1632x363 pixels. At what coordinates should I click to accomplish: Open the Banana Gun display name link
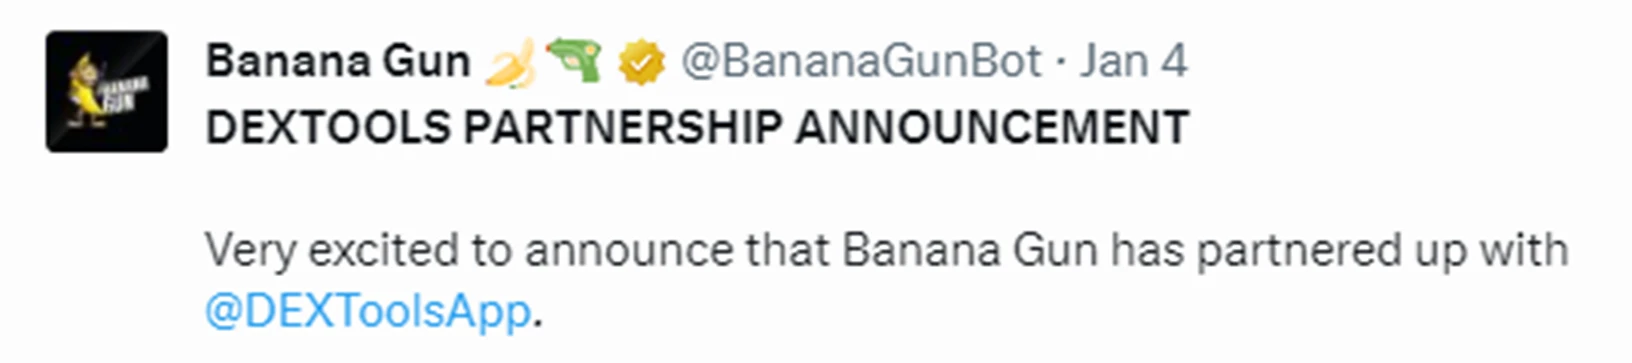338,62
